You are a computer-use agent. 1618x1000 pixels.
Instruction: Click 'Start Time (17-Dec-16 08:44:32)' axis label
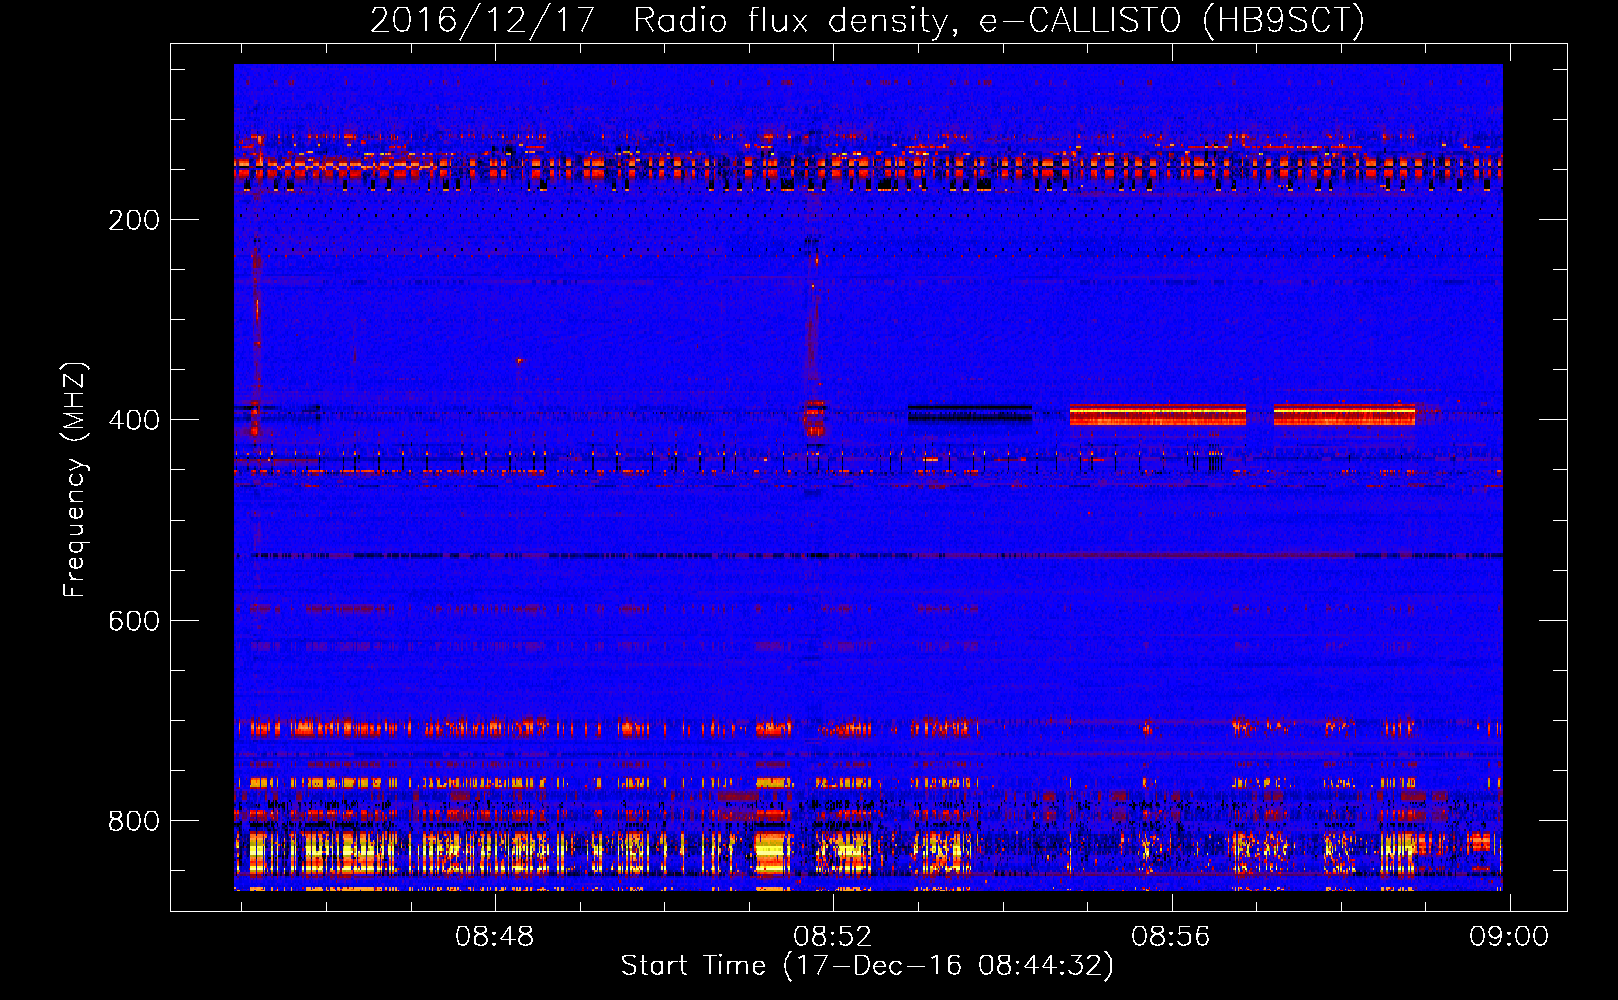tap(867, 966)
